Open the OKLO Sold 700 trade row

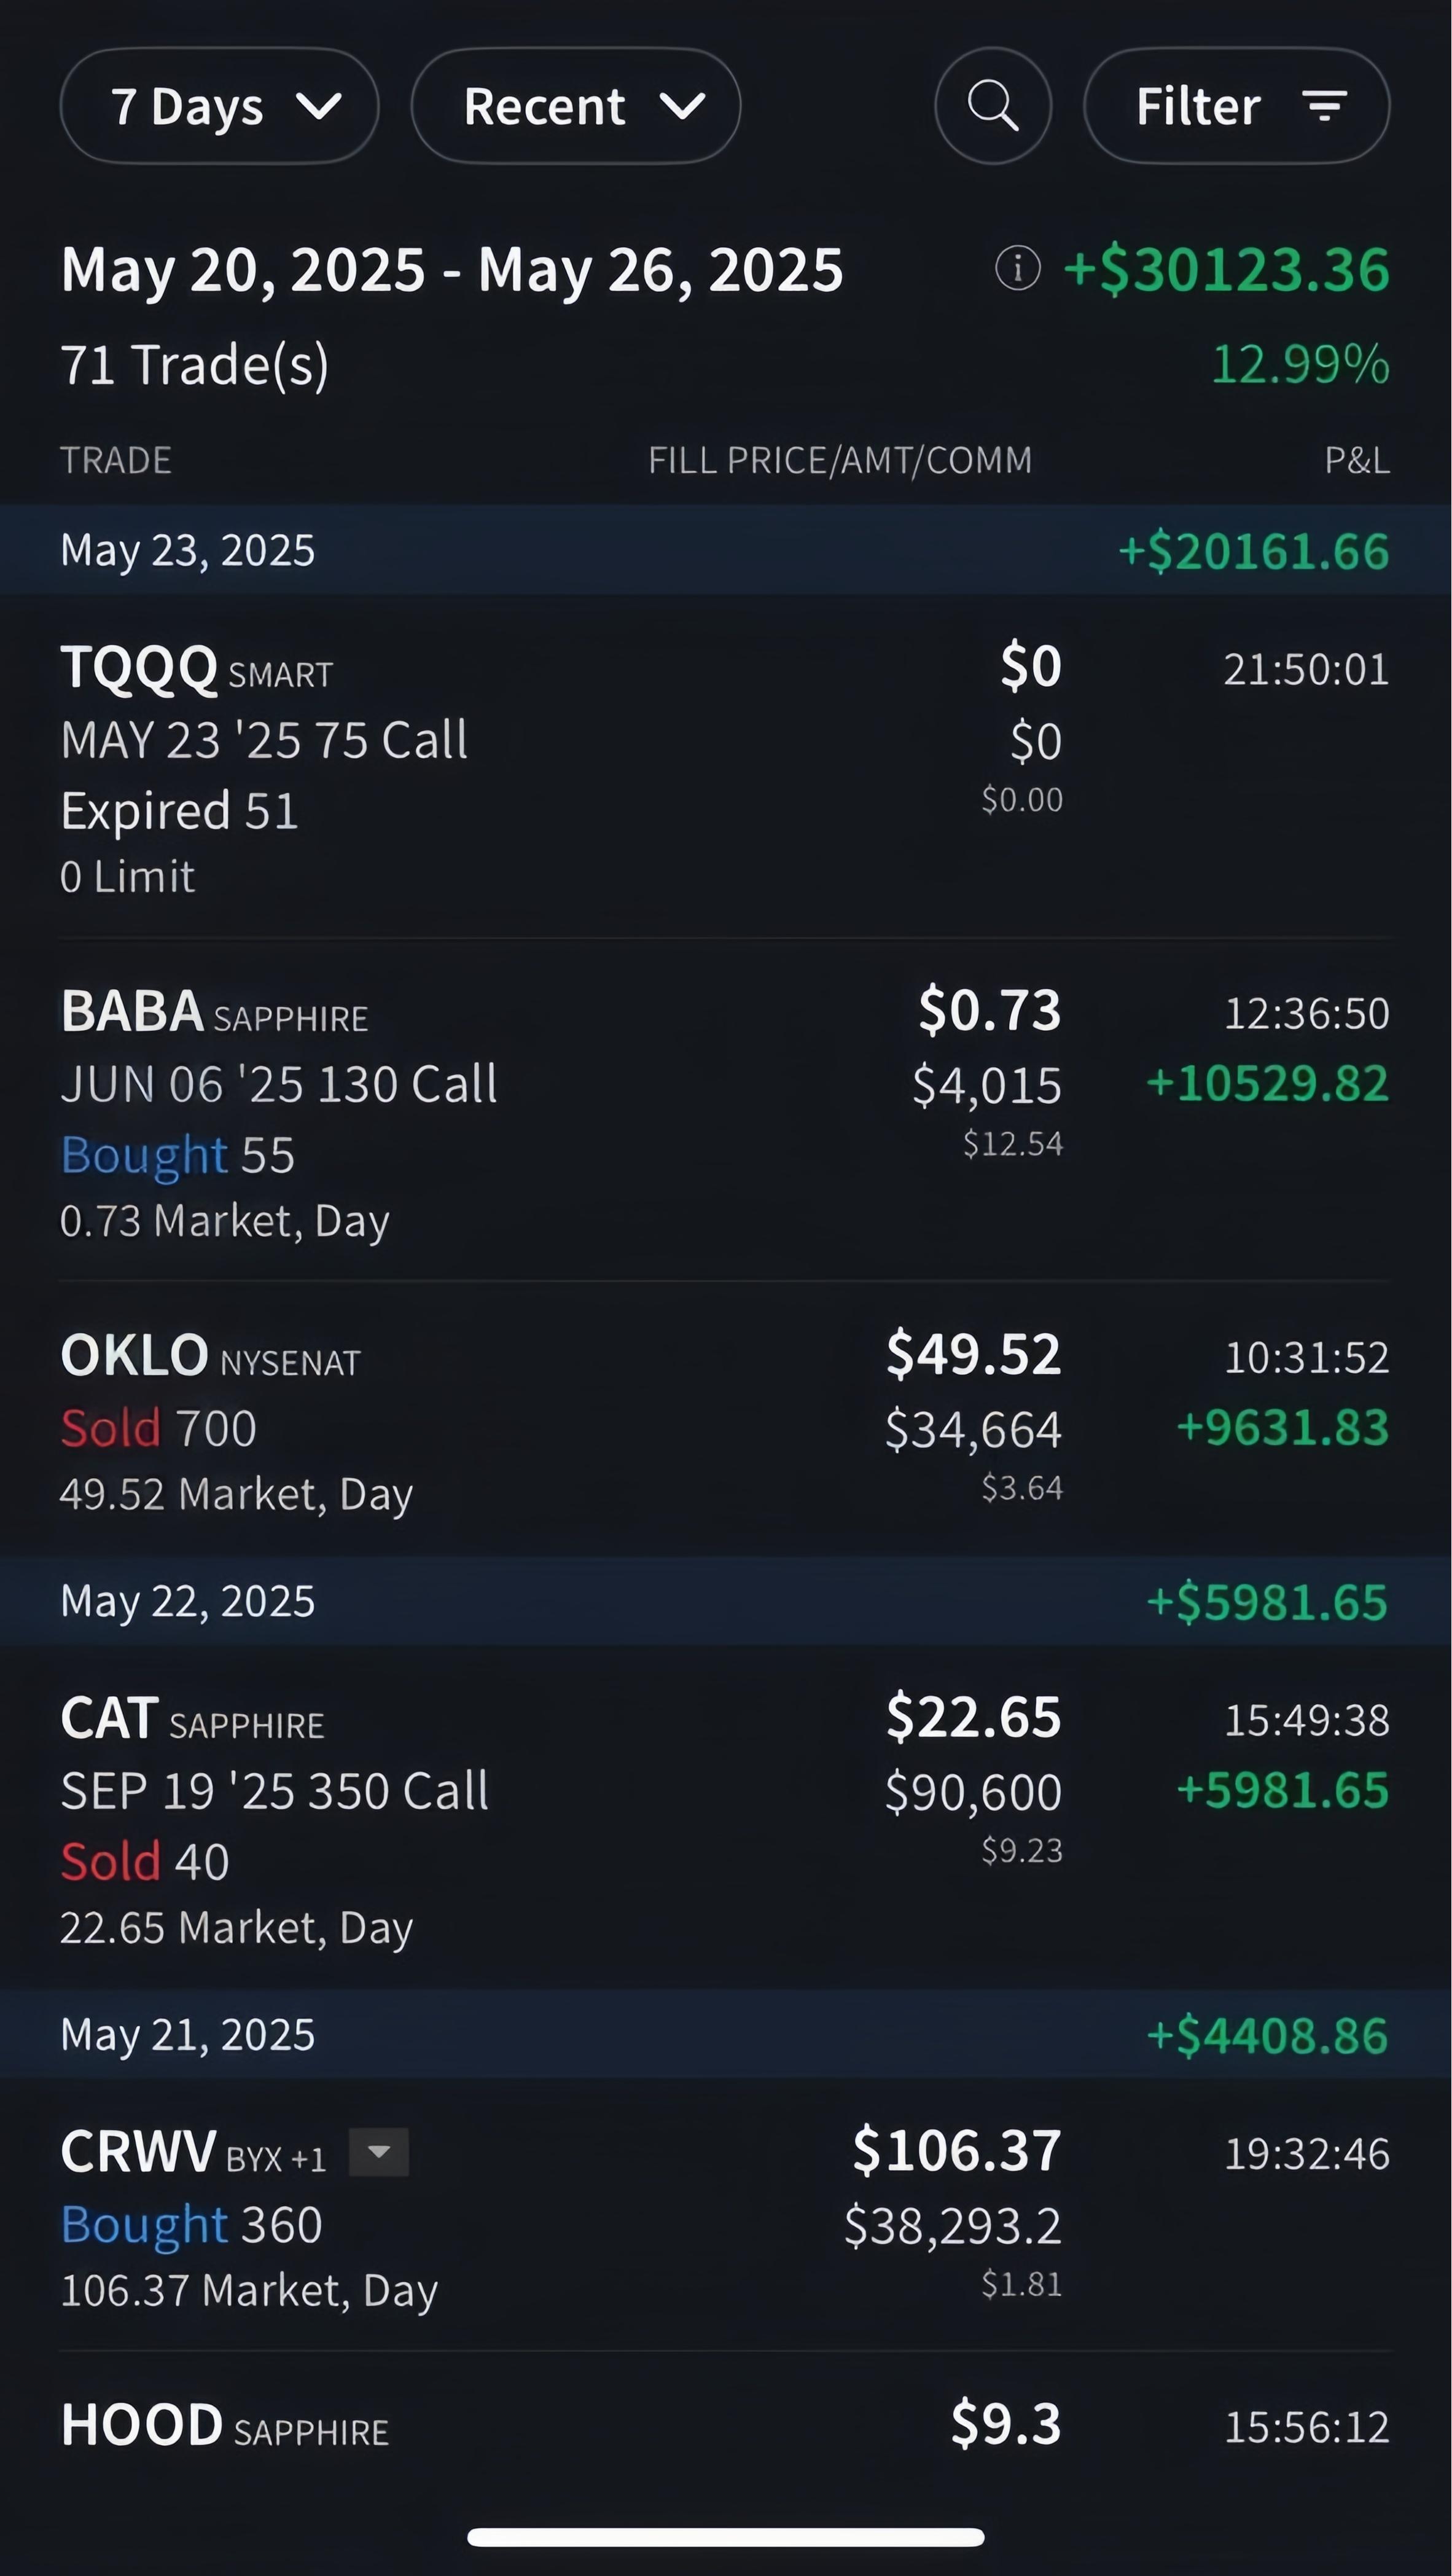pos(726,1419)
